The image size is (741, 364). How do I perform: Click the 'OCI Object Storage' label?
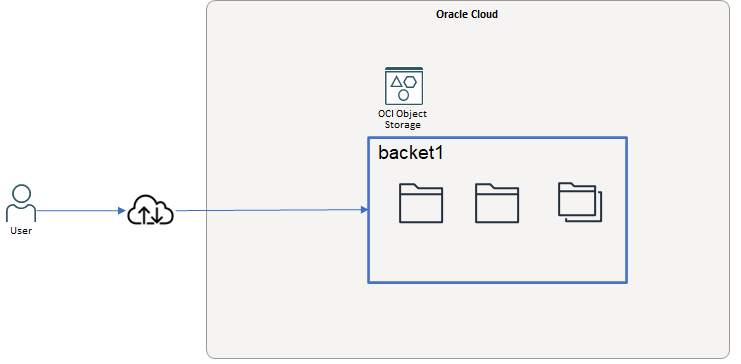click(402, 119)
